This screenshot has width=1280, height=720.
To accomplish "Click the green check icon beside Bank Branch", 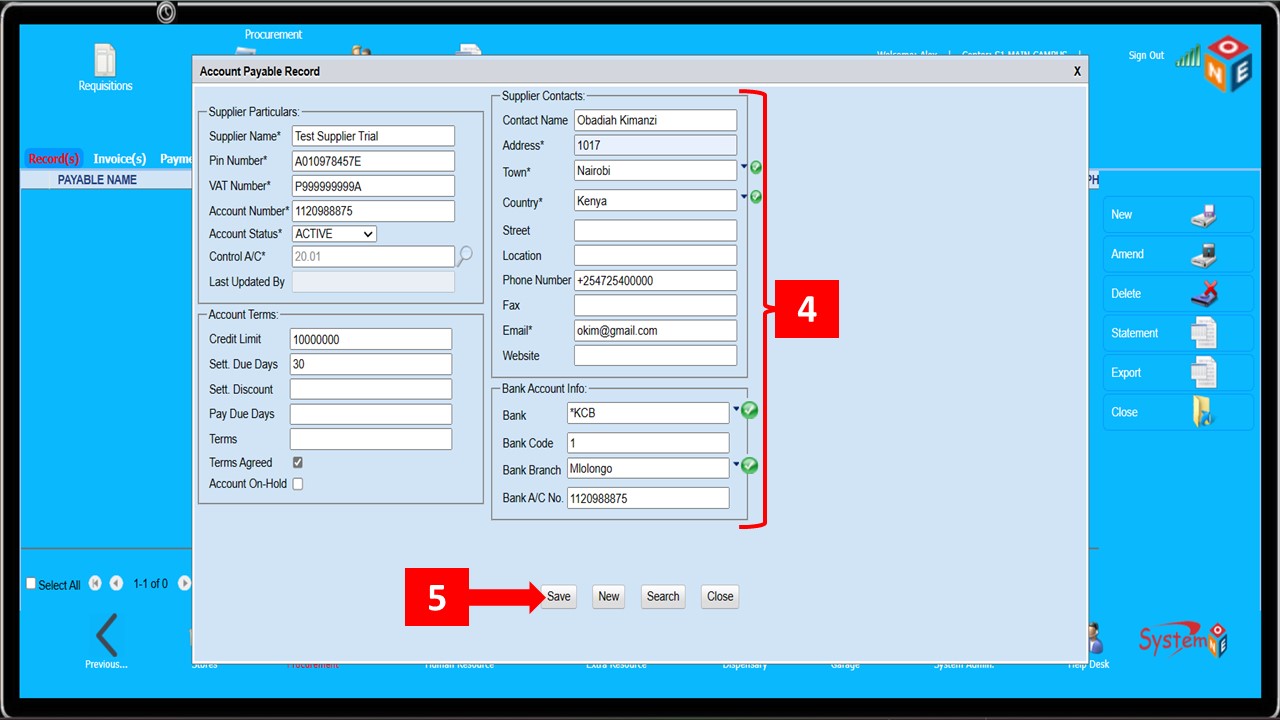I will (x=749, y=465).
